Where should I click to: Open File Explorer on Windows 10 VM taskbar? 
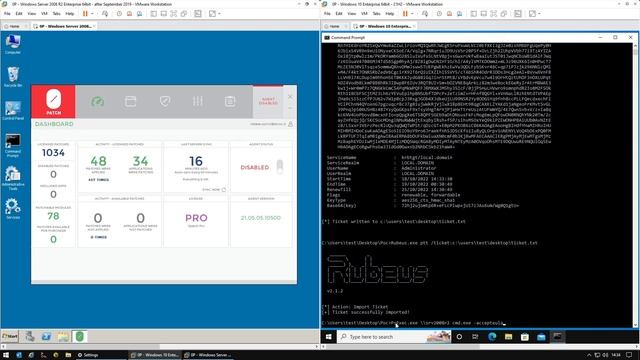point(508,337)
